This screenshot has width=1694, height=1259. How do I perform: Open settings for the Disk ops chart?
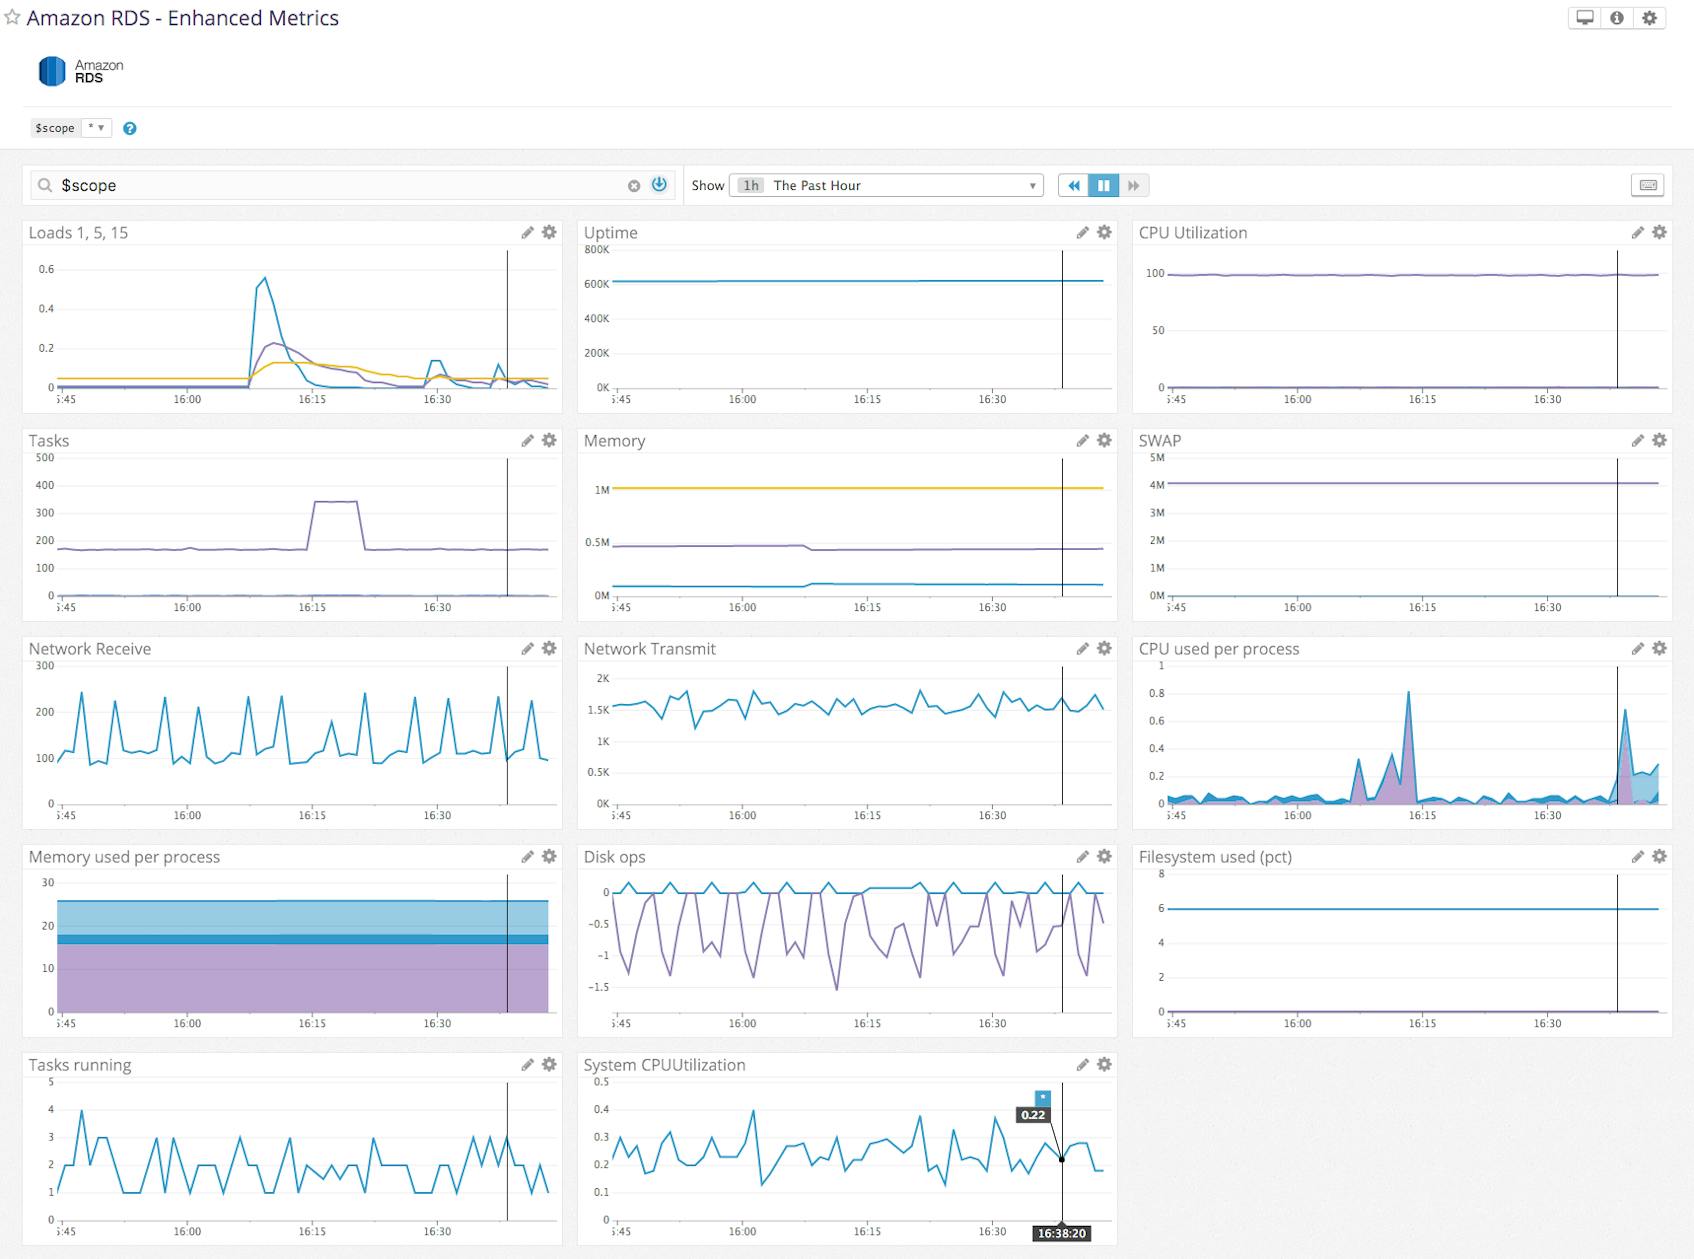pos(1104,856)
